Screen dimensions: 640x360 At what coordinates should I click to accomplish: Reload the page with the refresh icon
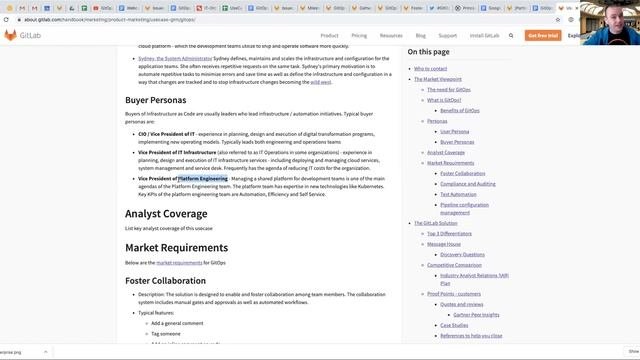[6, 20]
